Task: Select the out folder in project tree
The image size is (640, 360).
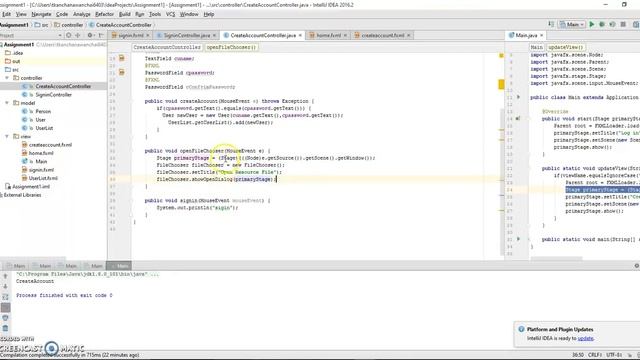Action: point(16,61)
